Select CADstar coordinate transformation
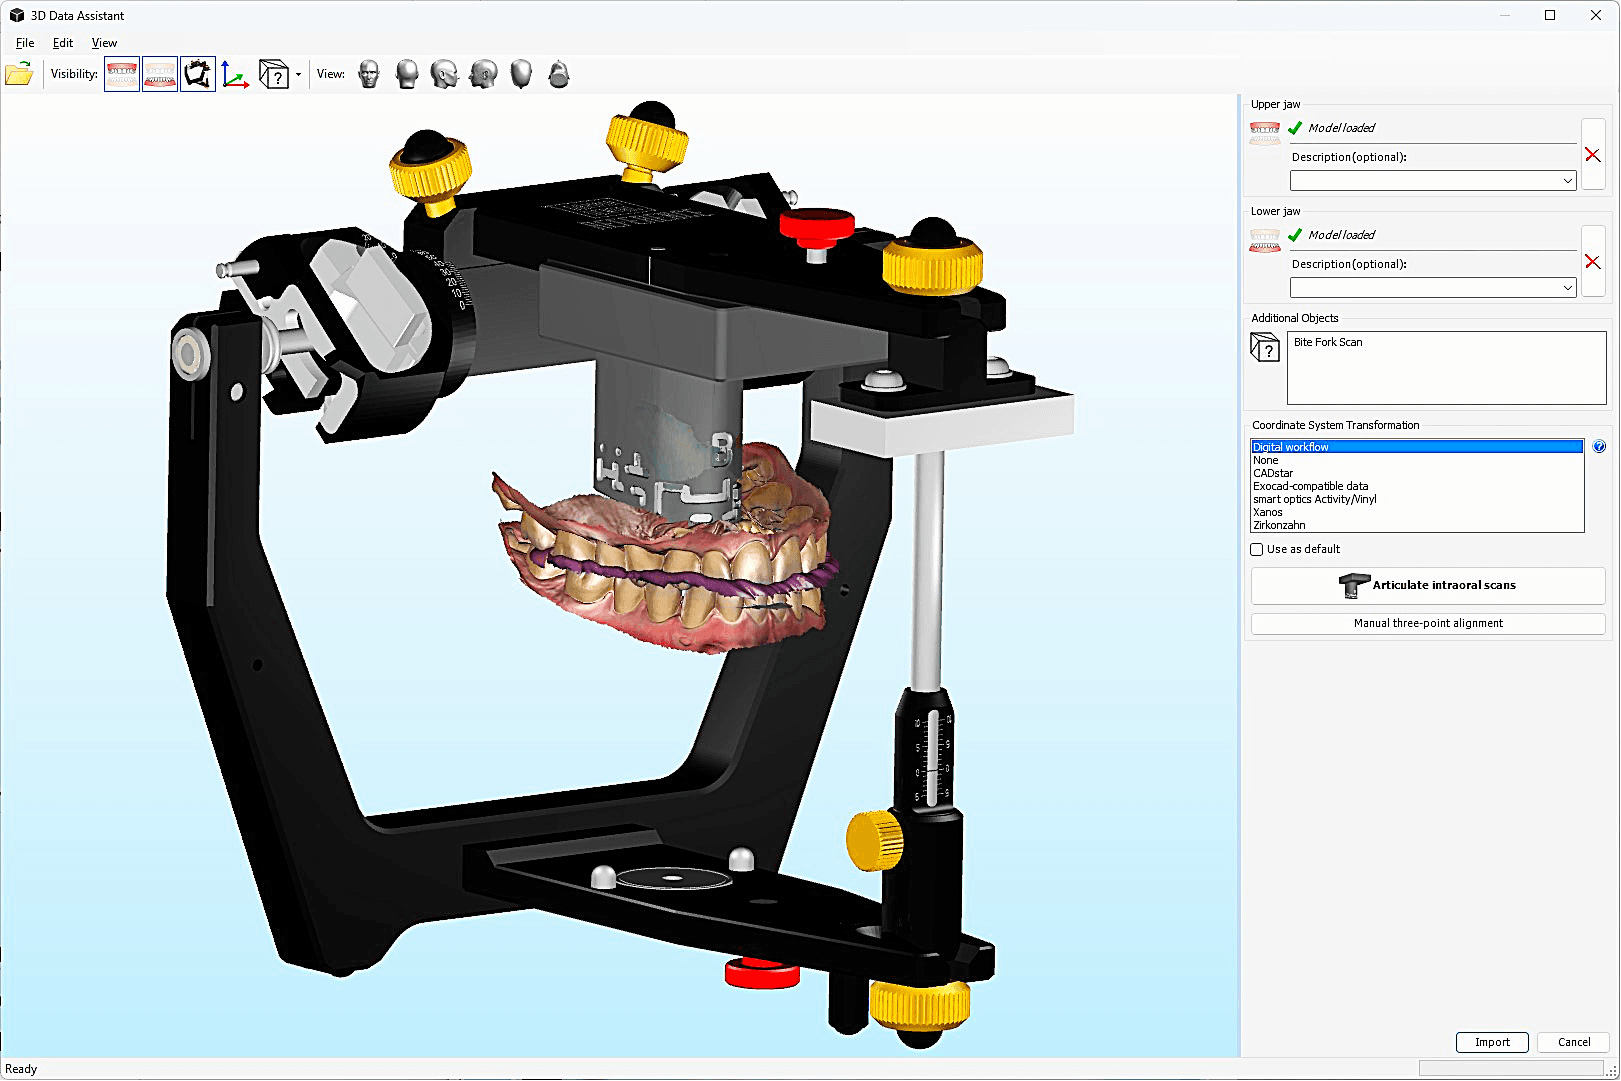 (1417, 473)
